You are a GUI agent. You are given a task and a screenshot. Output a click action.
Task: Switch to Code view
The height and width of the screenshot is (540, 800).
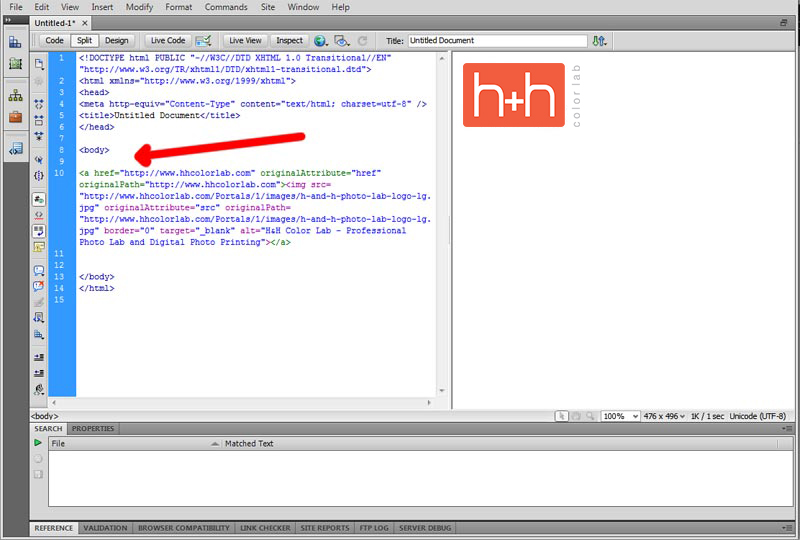(54, 40)
